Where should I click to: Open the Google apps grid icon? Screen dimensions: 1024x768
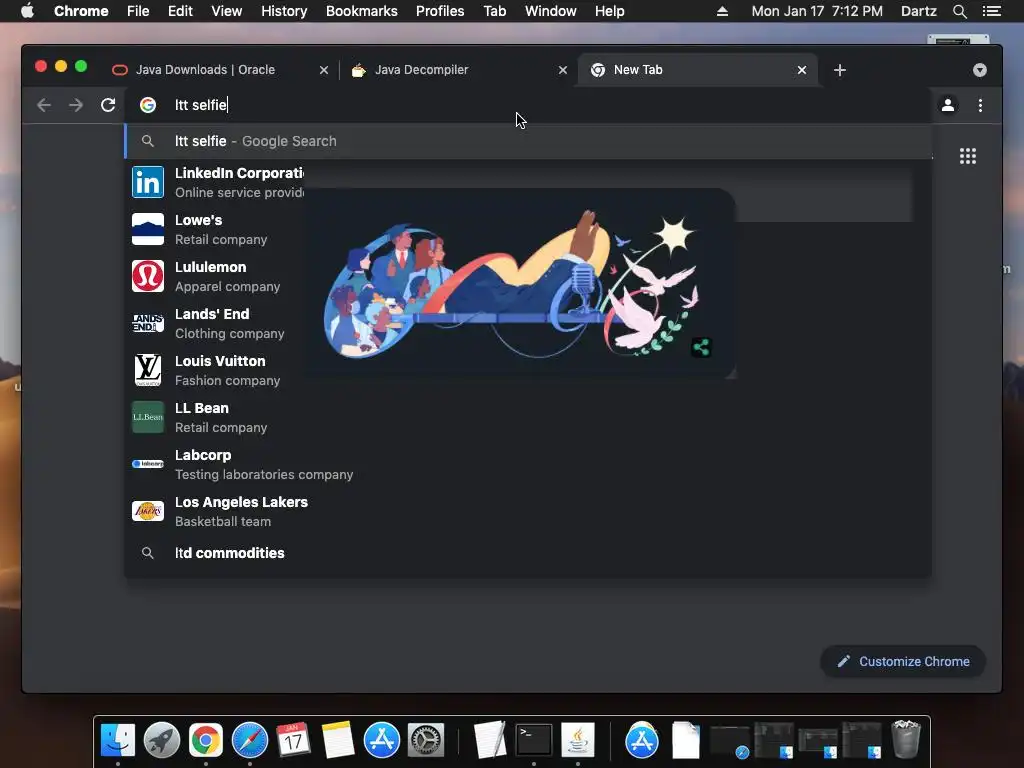coord(968,156)
